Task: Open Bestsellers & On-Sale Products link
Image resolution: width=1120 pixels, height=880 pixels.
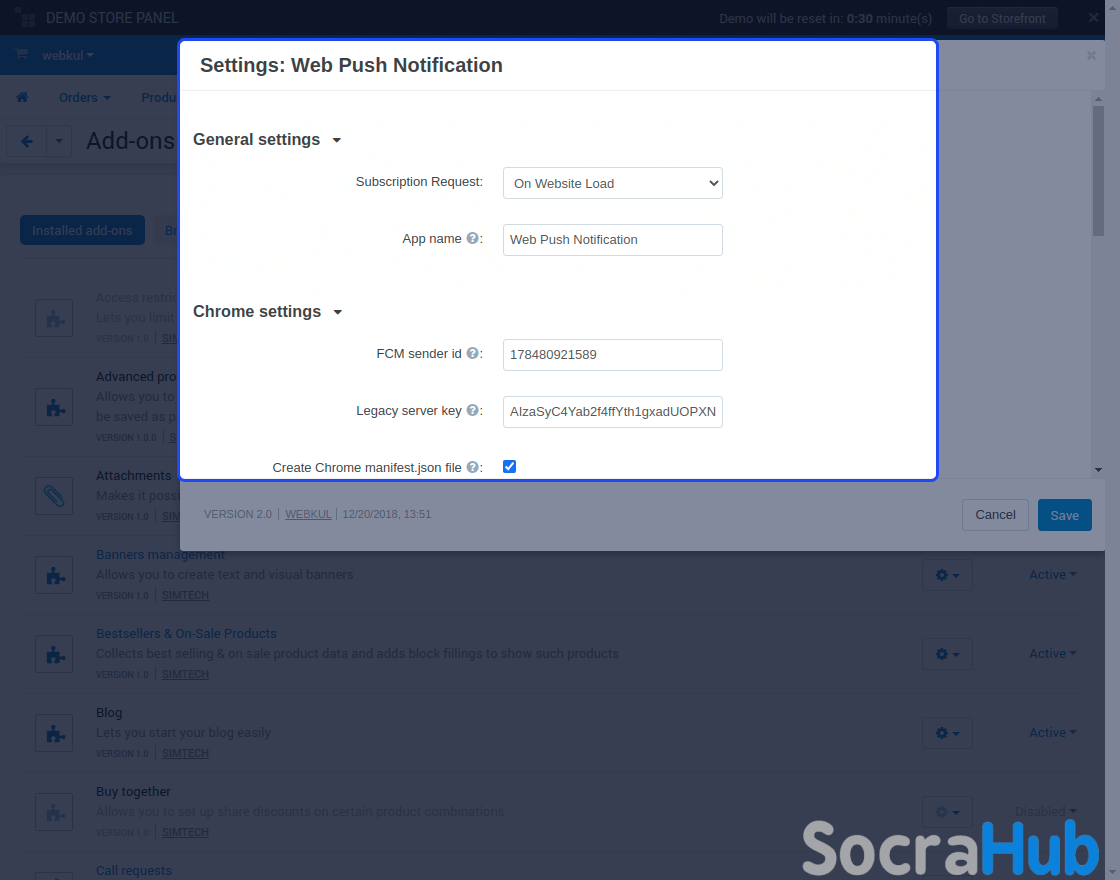Action: point(186,634)
